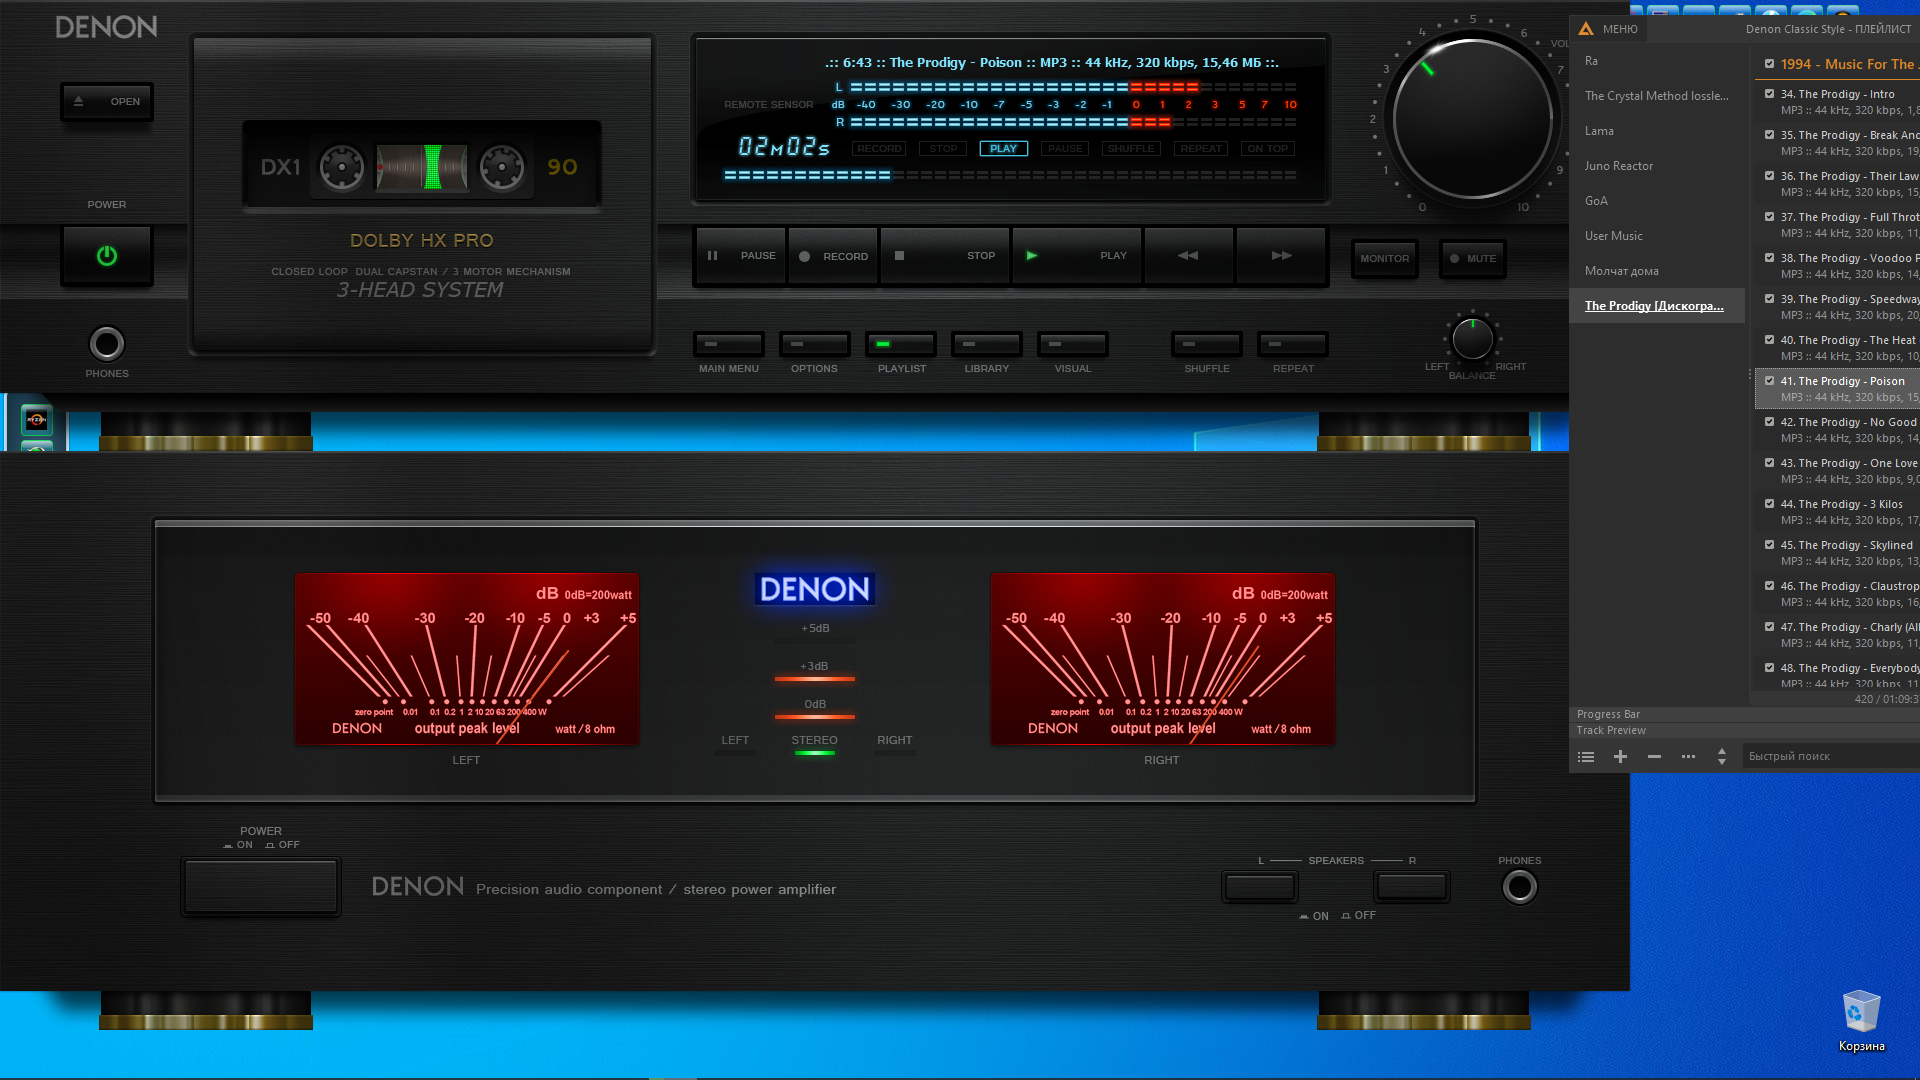Uncheck track 44. The Prodigy - 3 Kilos
The image size is (1920, 1080).
(x=1770, y=504)
